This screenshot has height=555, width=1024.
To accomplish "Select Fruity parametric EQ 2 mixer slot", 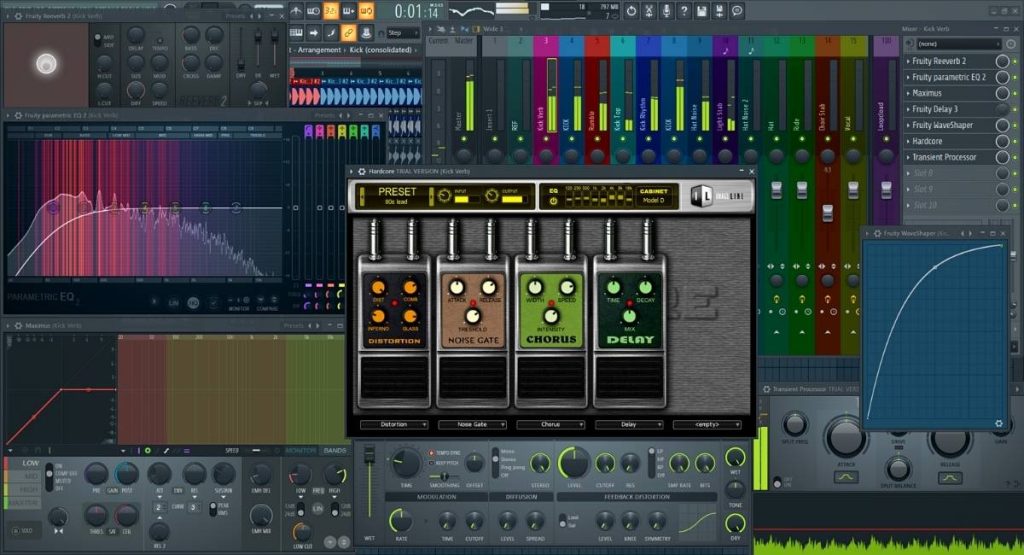I will tap(949, 77).
